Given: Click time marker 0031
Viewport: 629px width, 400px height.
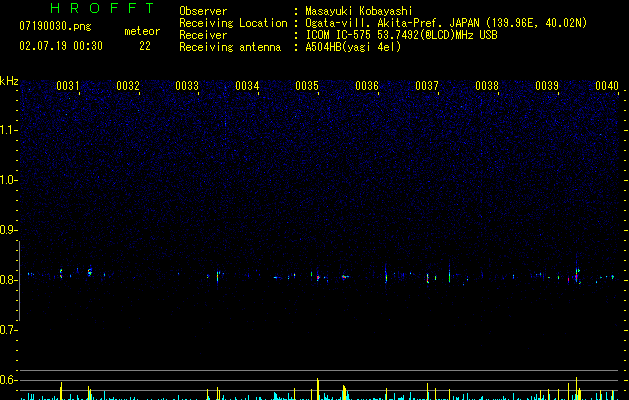Looking at the screenshot, I should [68, 85].
